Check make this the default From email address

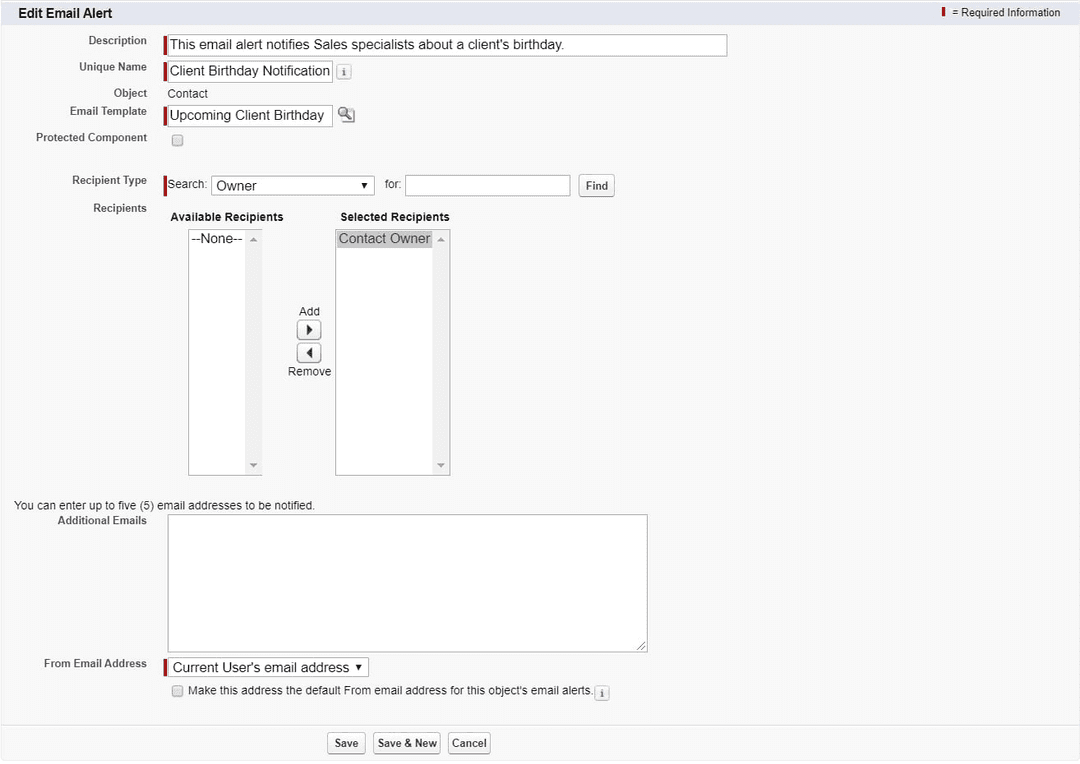[177, 691]
